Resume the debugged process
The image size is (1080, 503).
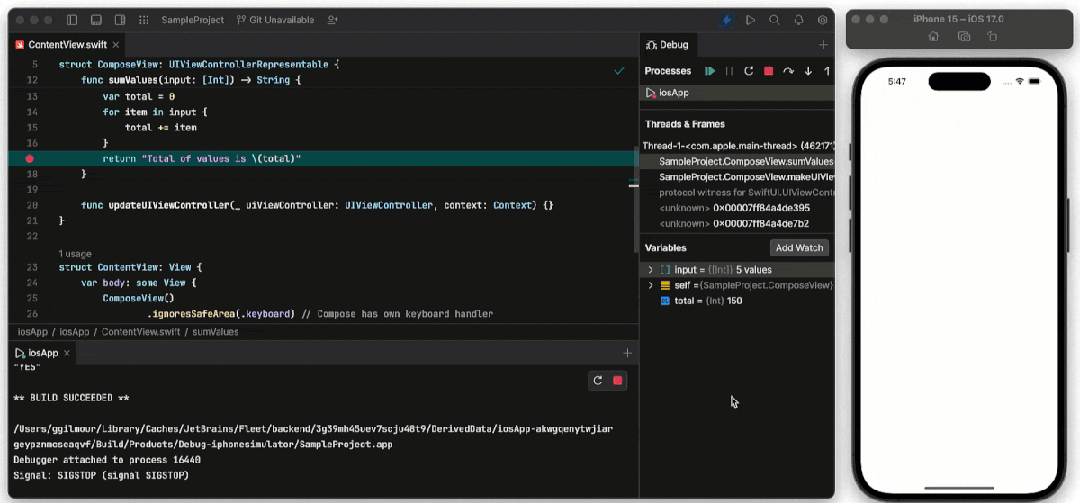point(710,71)
